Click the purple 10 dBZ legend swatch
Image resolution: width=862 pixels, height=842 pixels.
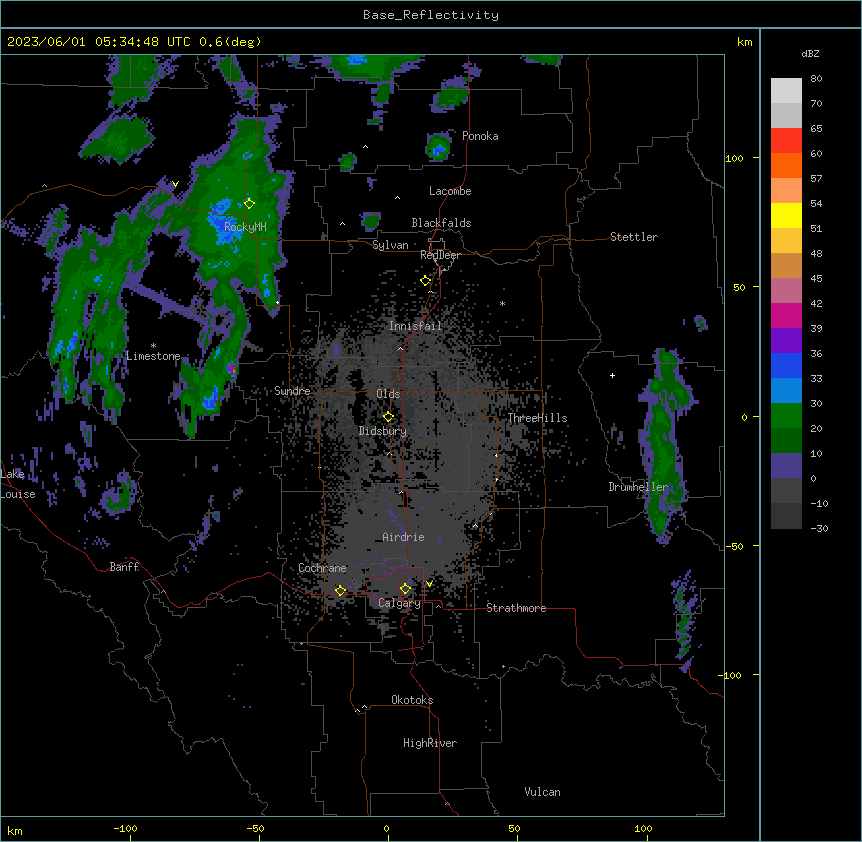click(786, 466)
